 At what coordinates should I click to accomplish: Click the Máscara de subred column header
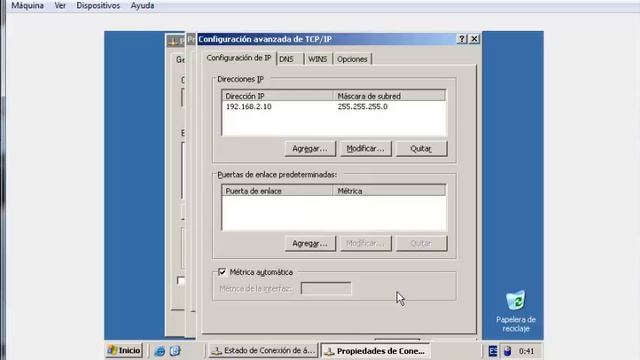(x=389, y=96)
